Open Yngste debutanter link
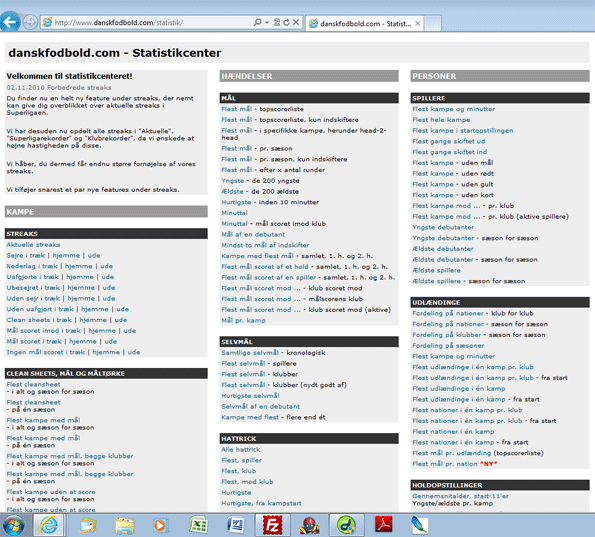 point(443,227)
